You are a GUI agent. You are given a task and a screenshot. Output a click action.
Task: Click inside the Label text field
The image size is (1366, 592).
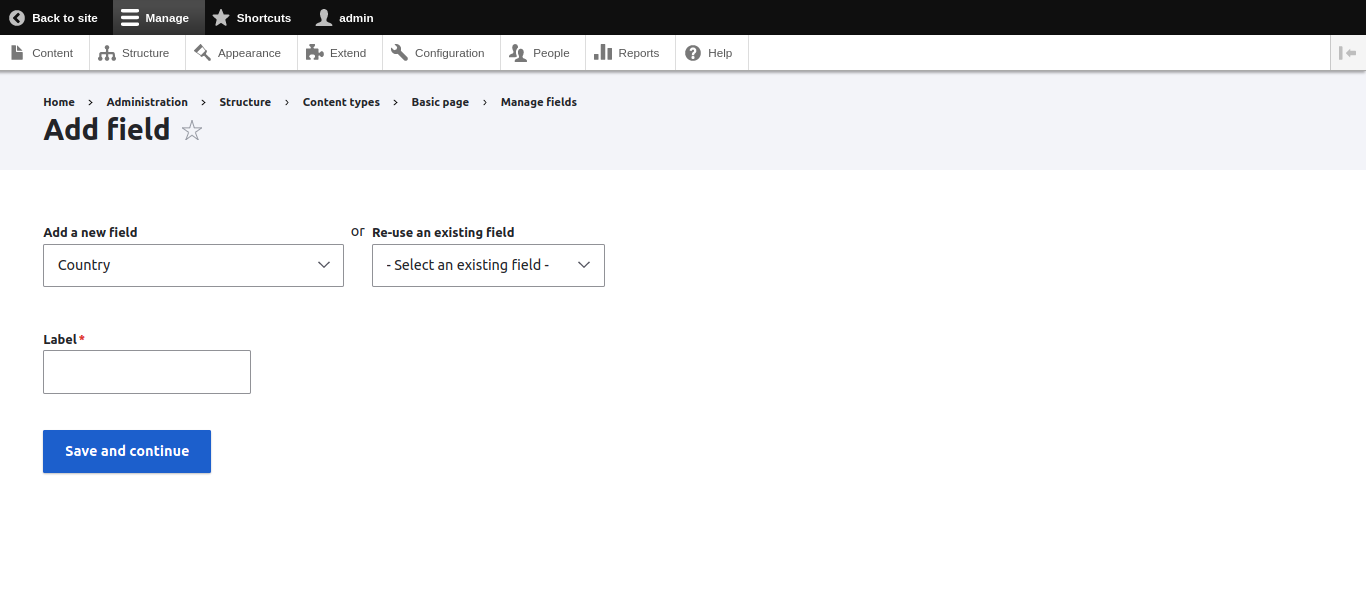coord(146,371)
